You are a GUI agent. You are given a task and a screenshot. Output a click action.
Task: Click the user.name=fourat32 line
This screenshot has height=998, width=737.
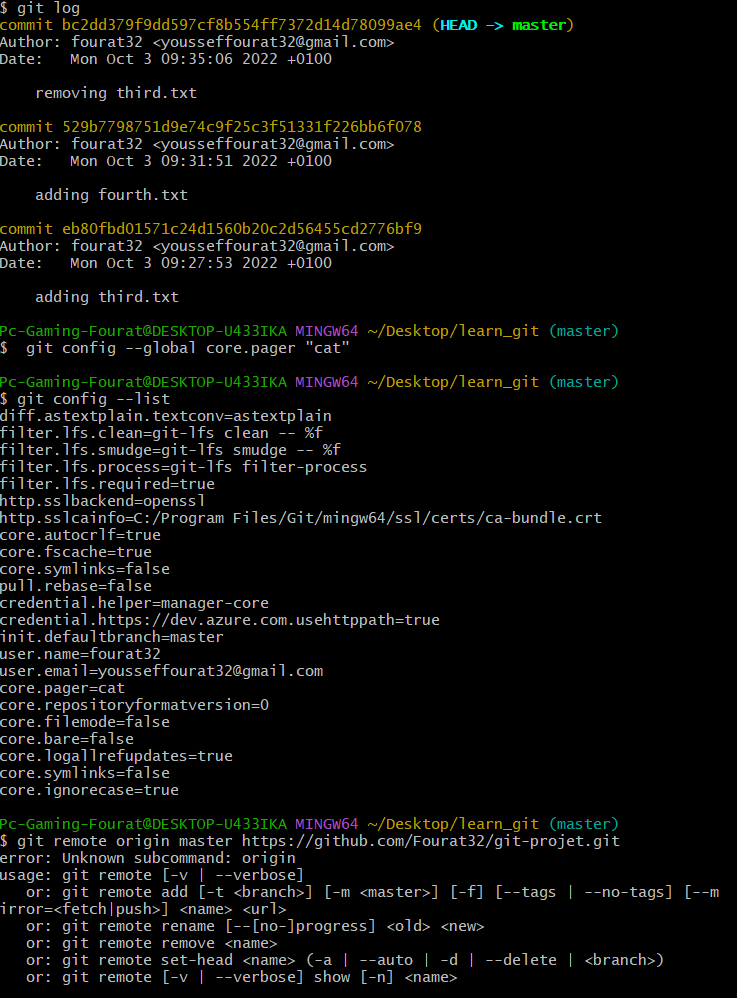coord(80,654)
